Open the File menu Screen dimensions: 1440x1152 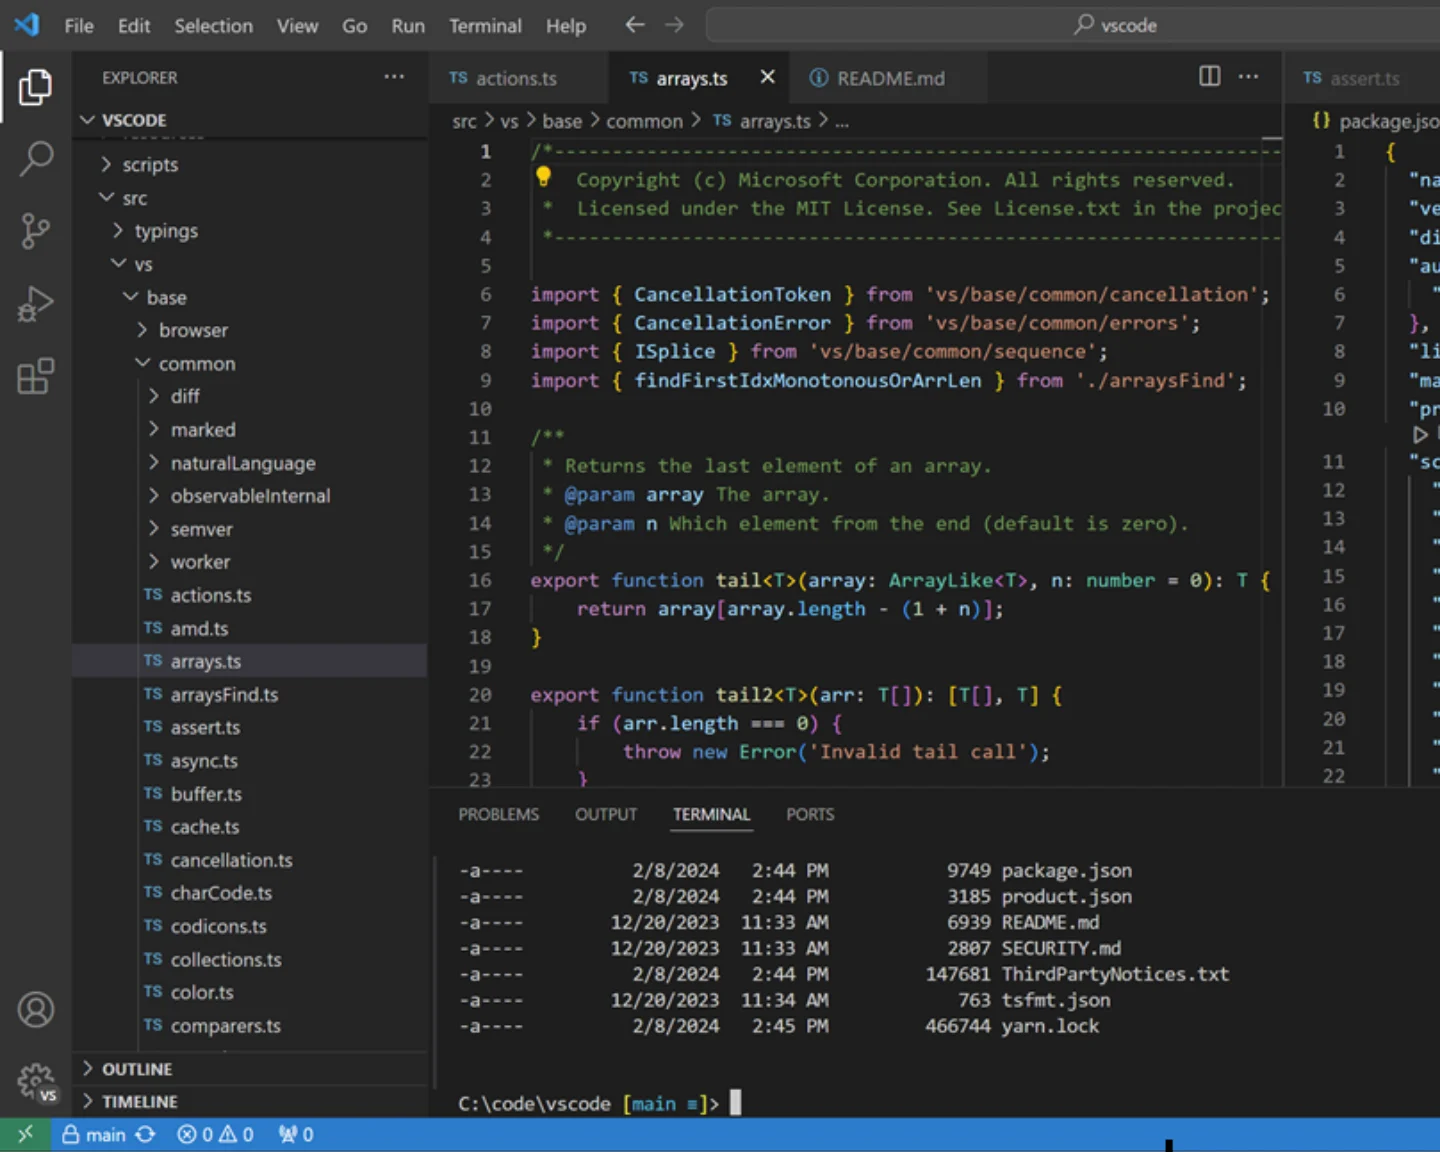[x=79, y=26]
